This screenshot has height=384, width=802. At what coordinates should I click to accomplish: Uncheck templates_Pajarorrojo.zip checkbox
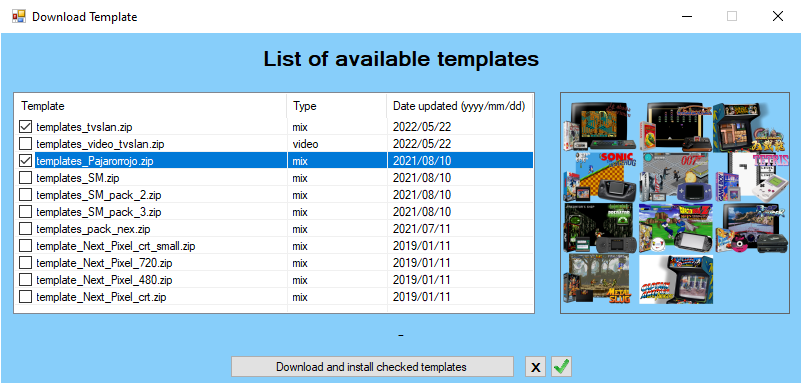point(25,161)
